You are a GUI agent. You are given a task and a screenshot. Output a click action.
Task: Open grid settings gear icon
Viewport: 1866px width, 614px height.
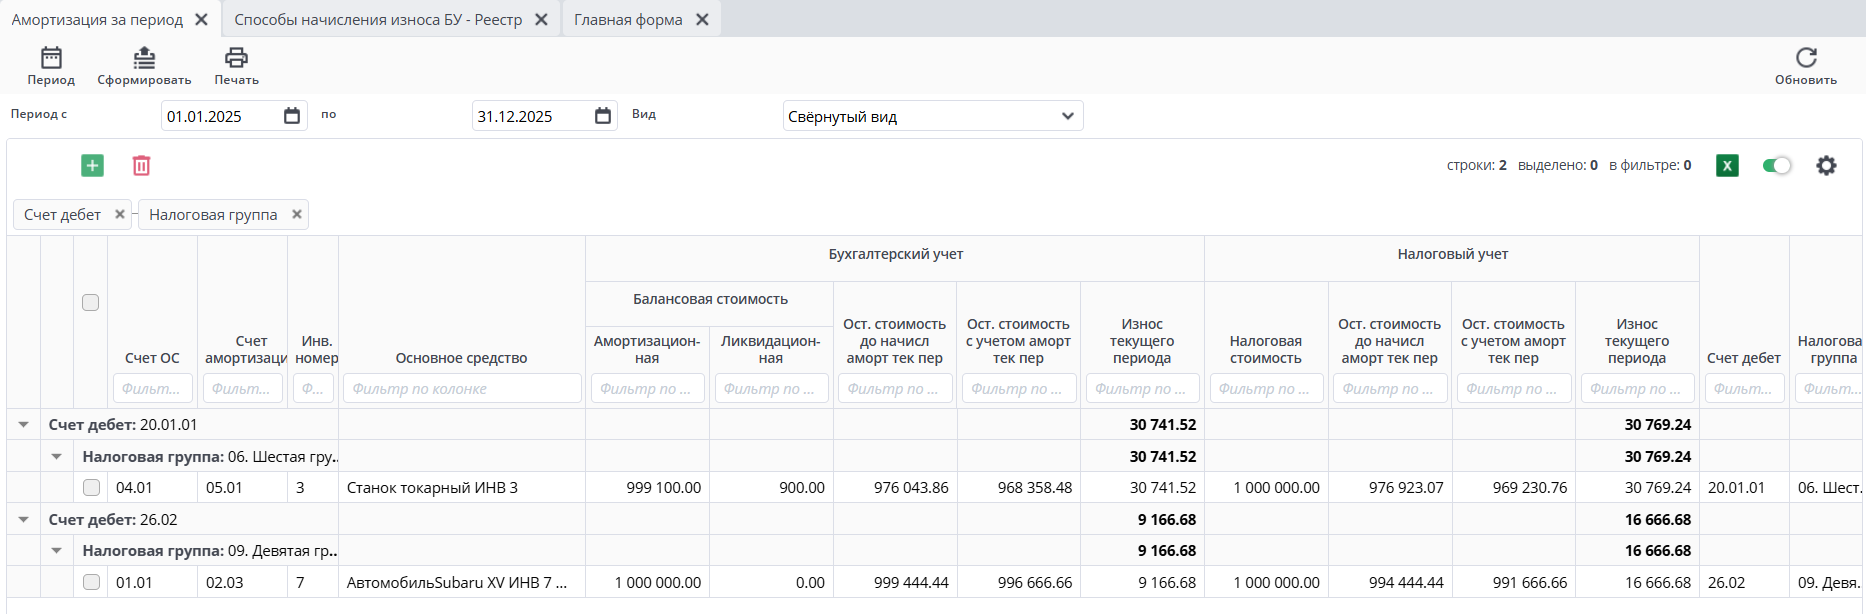[1826, 166]
